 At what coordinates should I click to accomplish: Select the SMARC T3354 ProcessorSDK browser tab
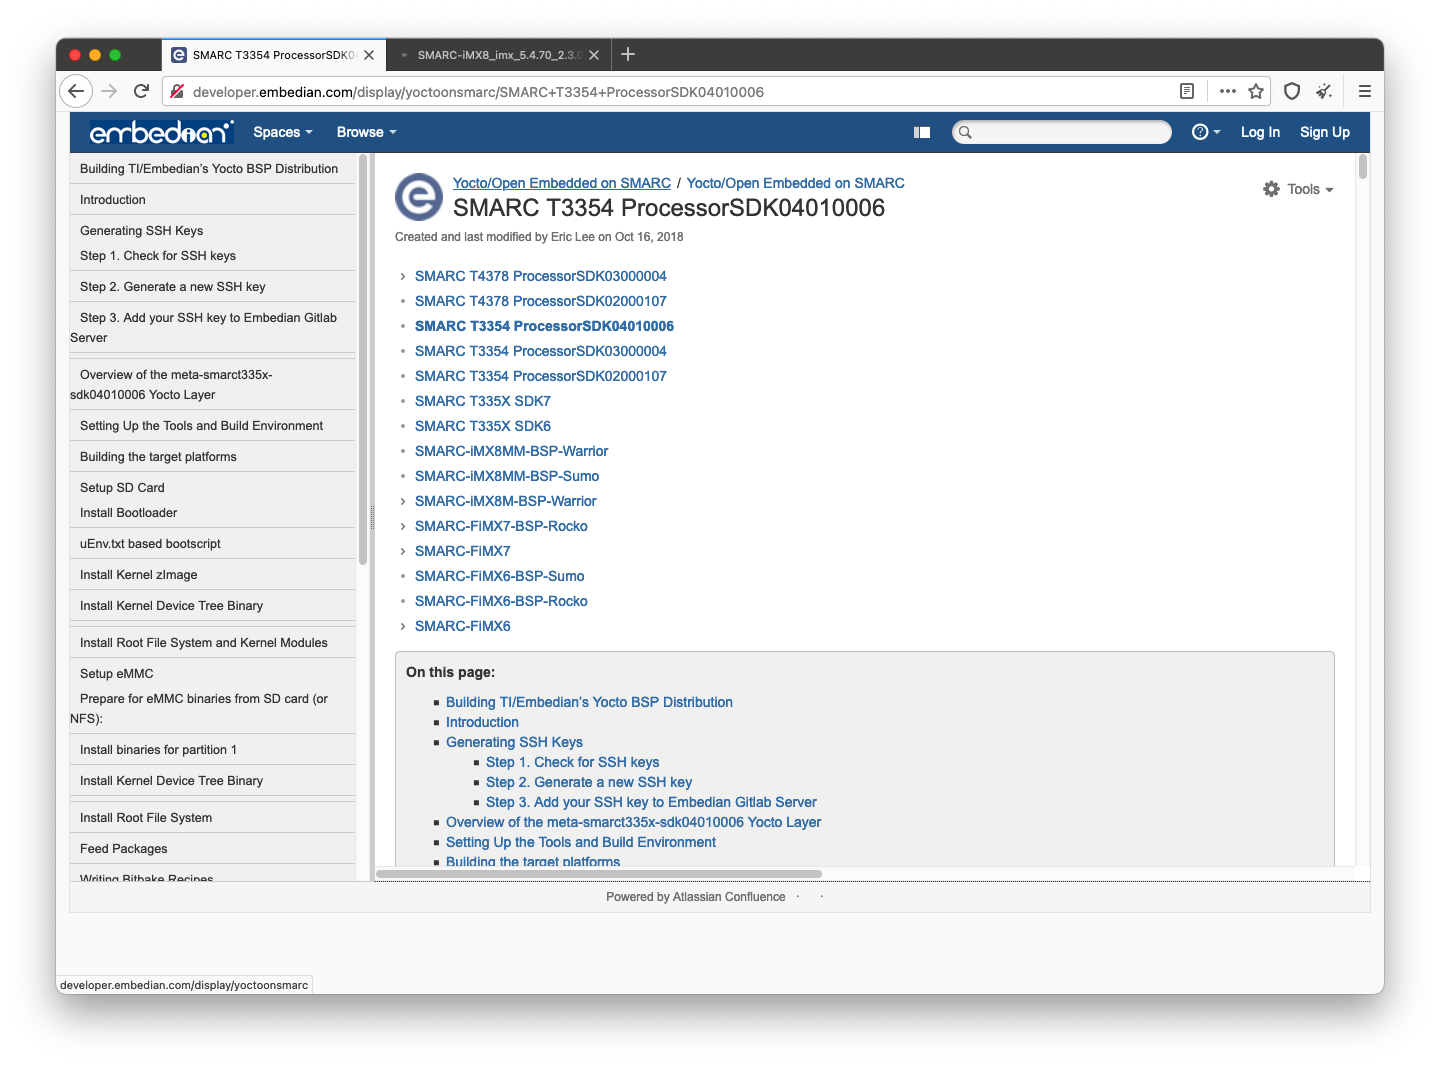click(272, 55)
